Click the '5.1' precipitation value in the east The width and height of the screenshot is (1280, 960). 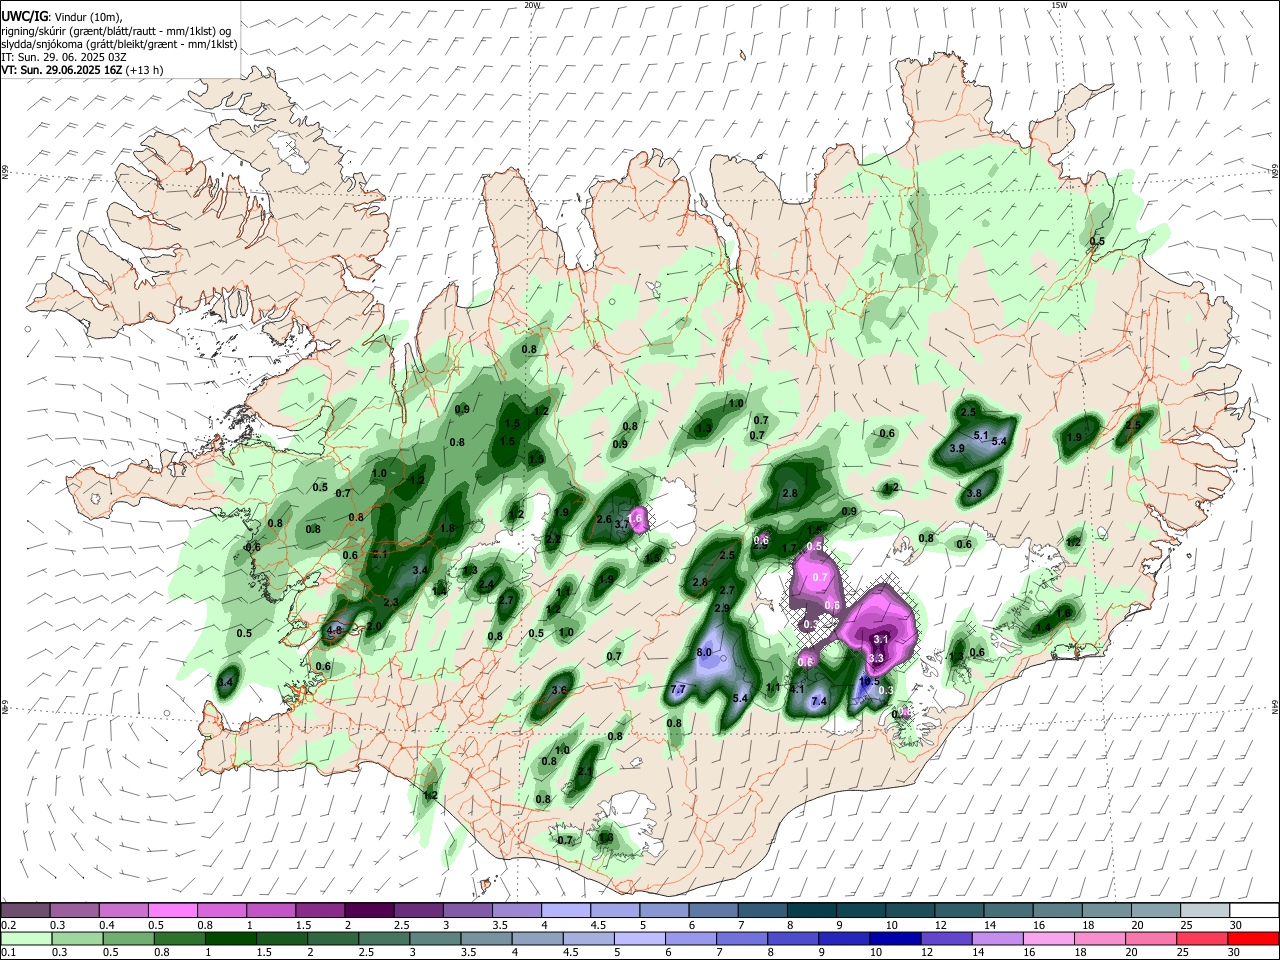click(981, 435)
